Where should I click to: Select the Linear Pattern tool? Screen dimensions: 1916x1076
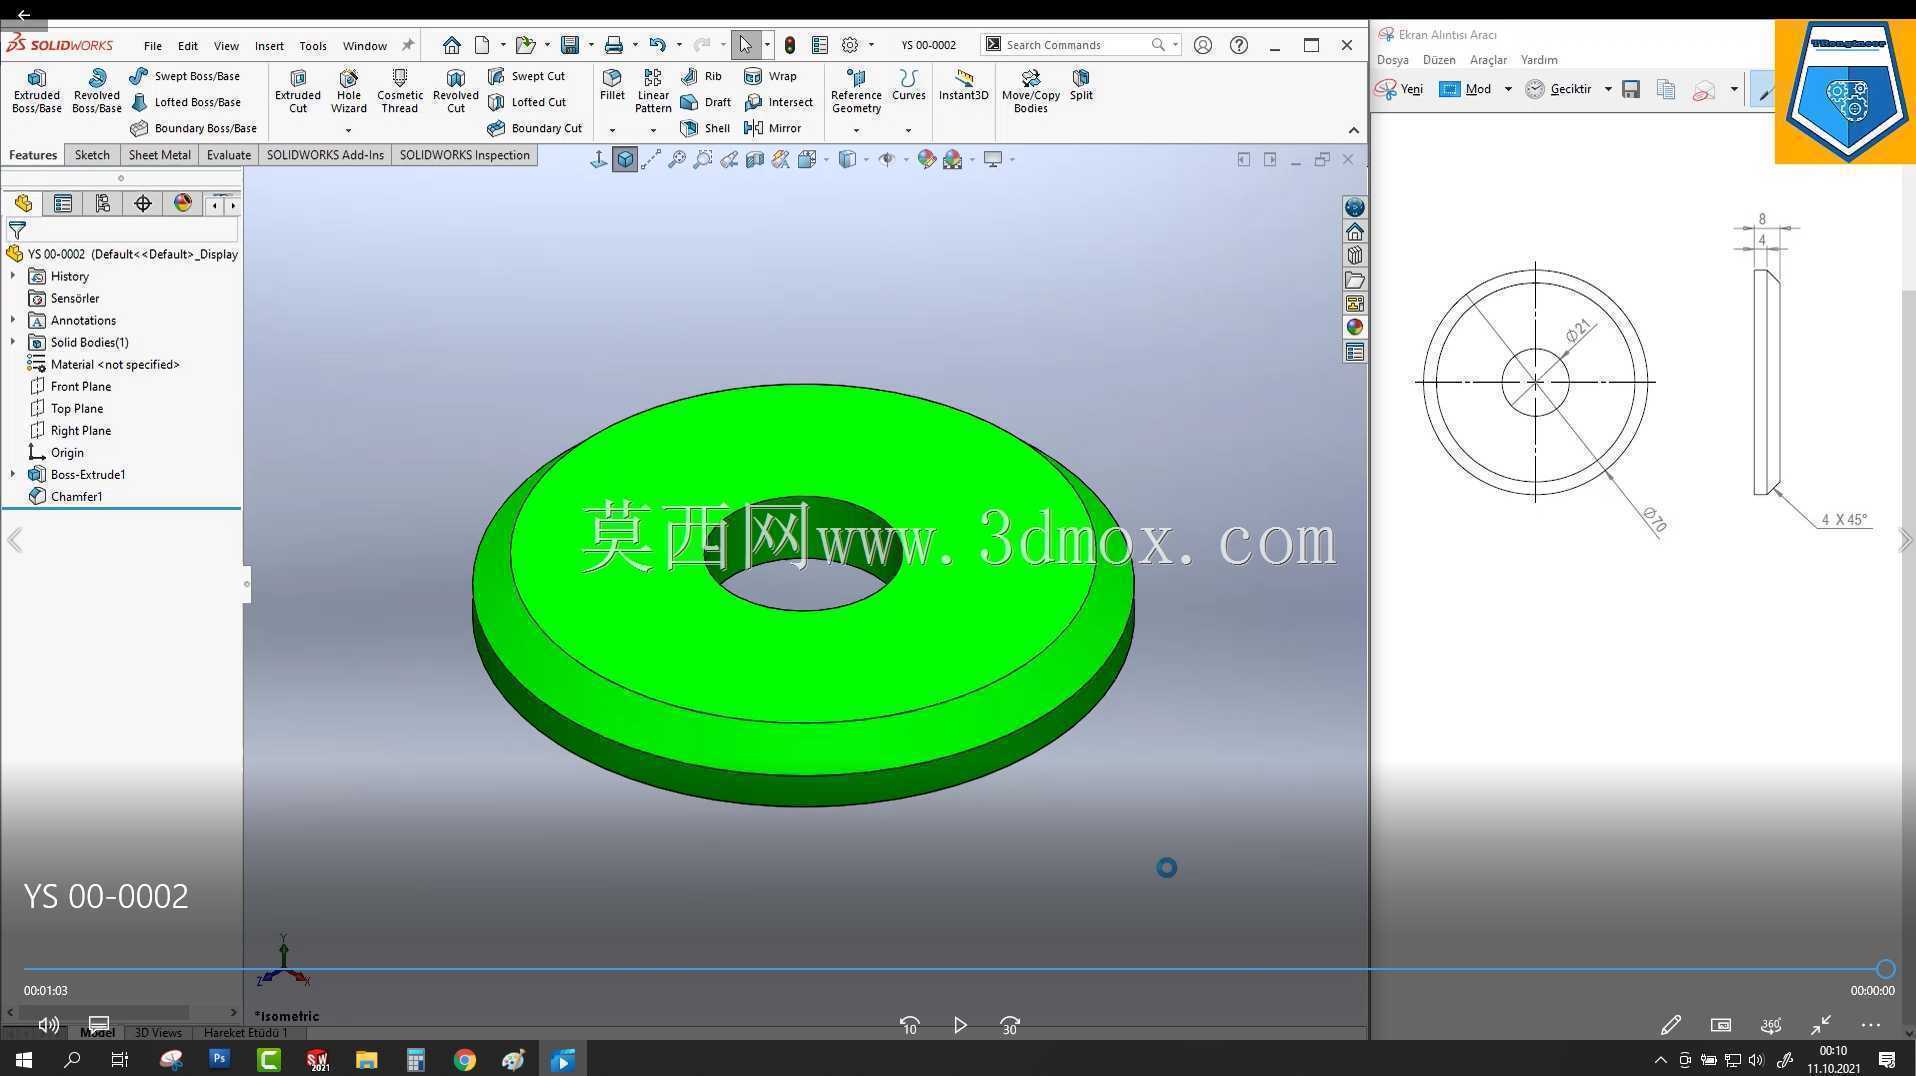(x=653, y=91)
